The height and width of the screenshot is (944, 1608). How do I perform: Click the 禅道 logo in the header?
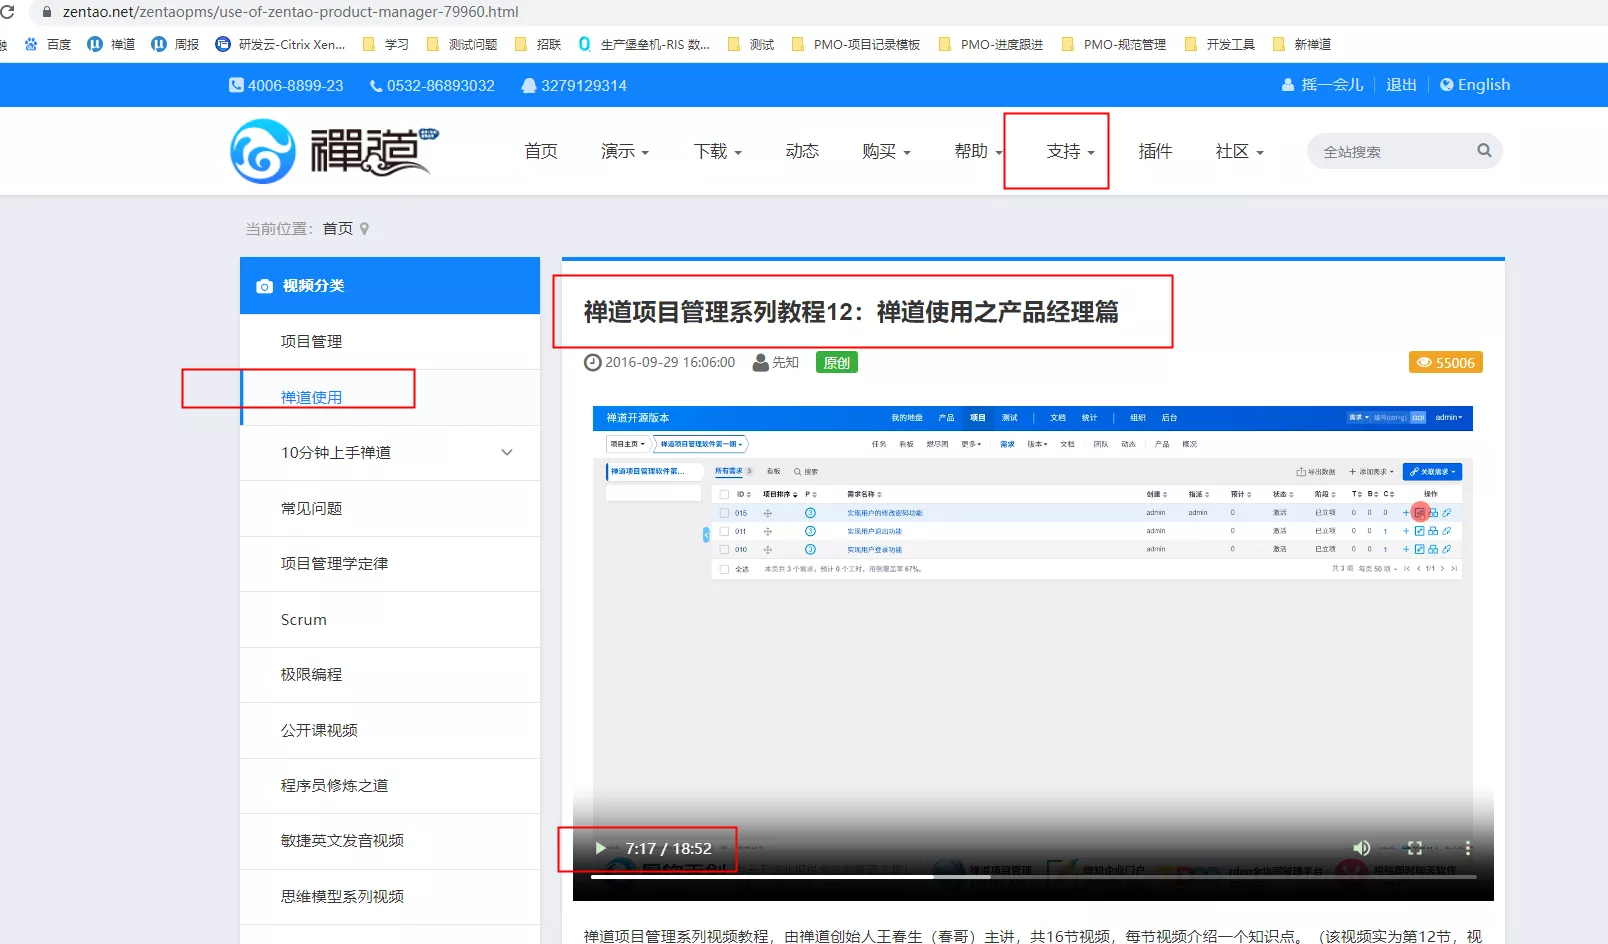(334, 151)
